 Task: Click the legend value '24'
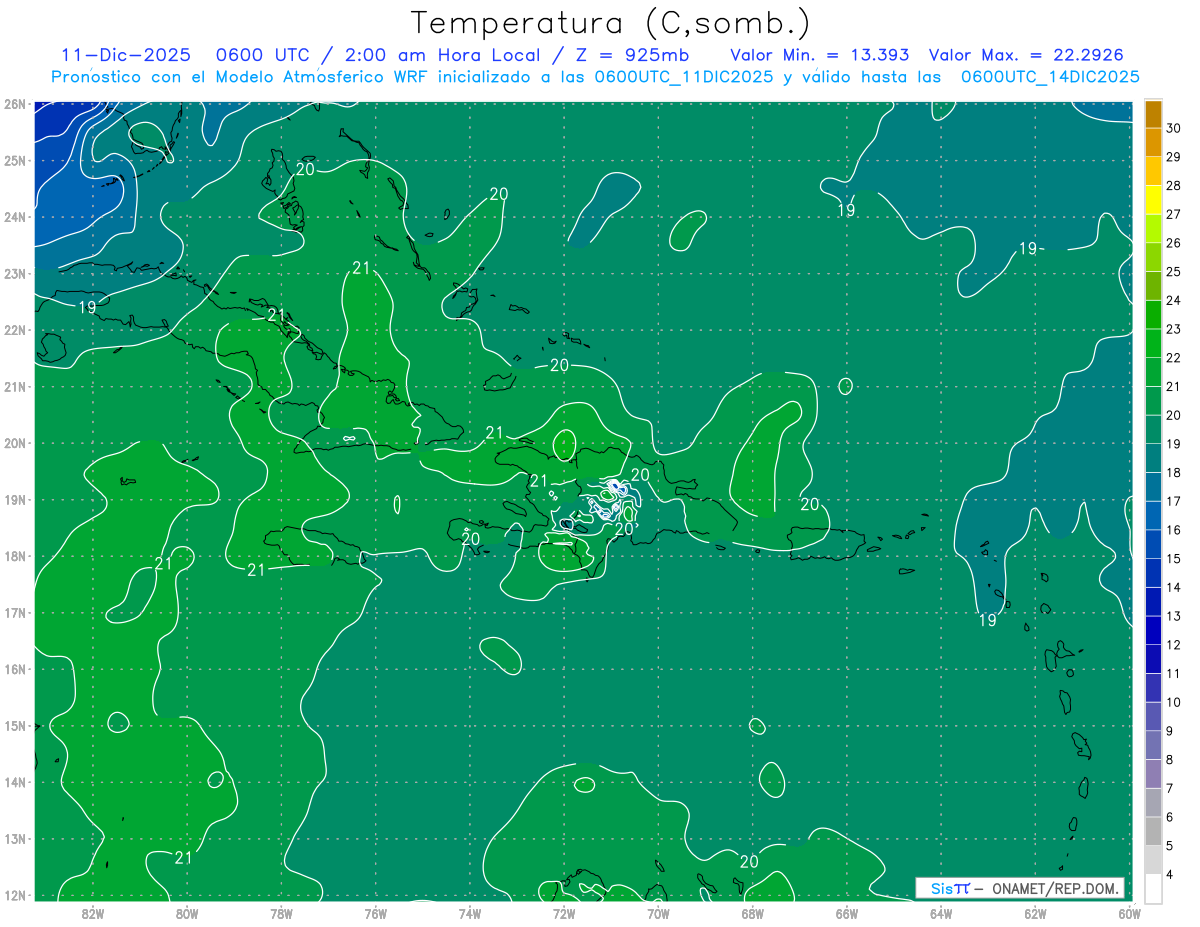(x=1174, y=300)
